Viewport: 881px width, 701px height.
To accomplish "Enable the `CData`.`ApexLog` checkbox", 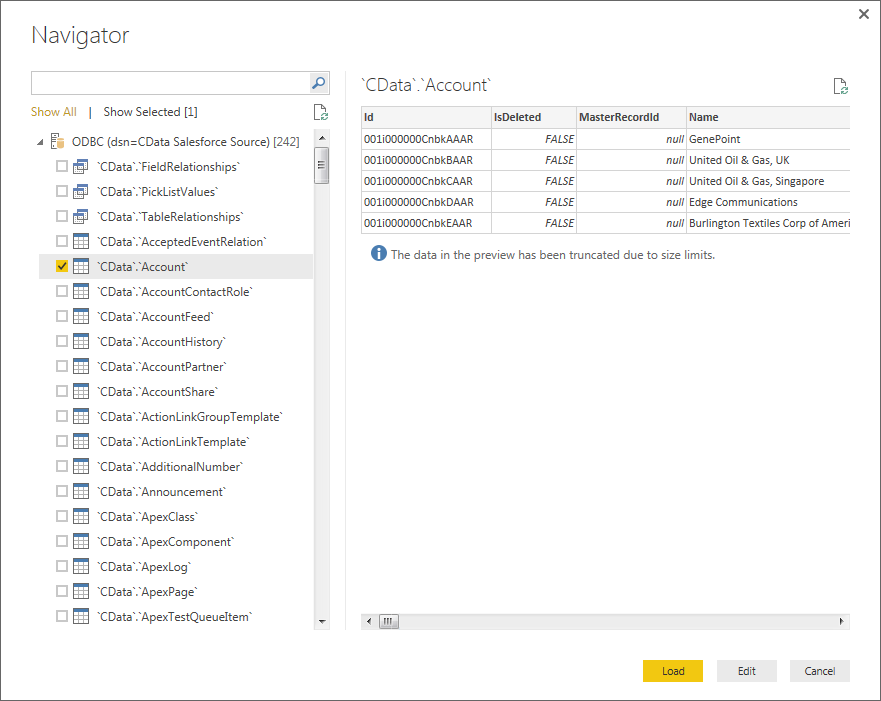I will 60,566.
